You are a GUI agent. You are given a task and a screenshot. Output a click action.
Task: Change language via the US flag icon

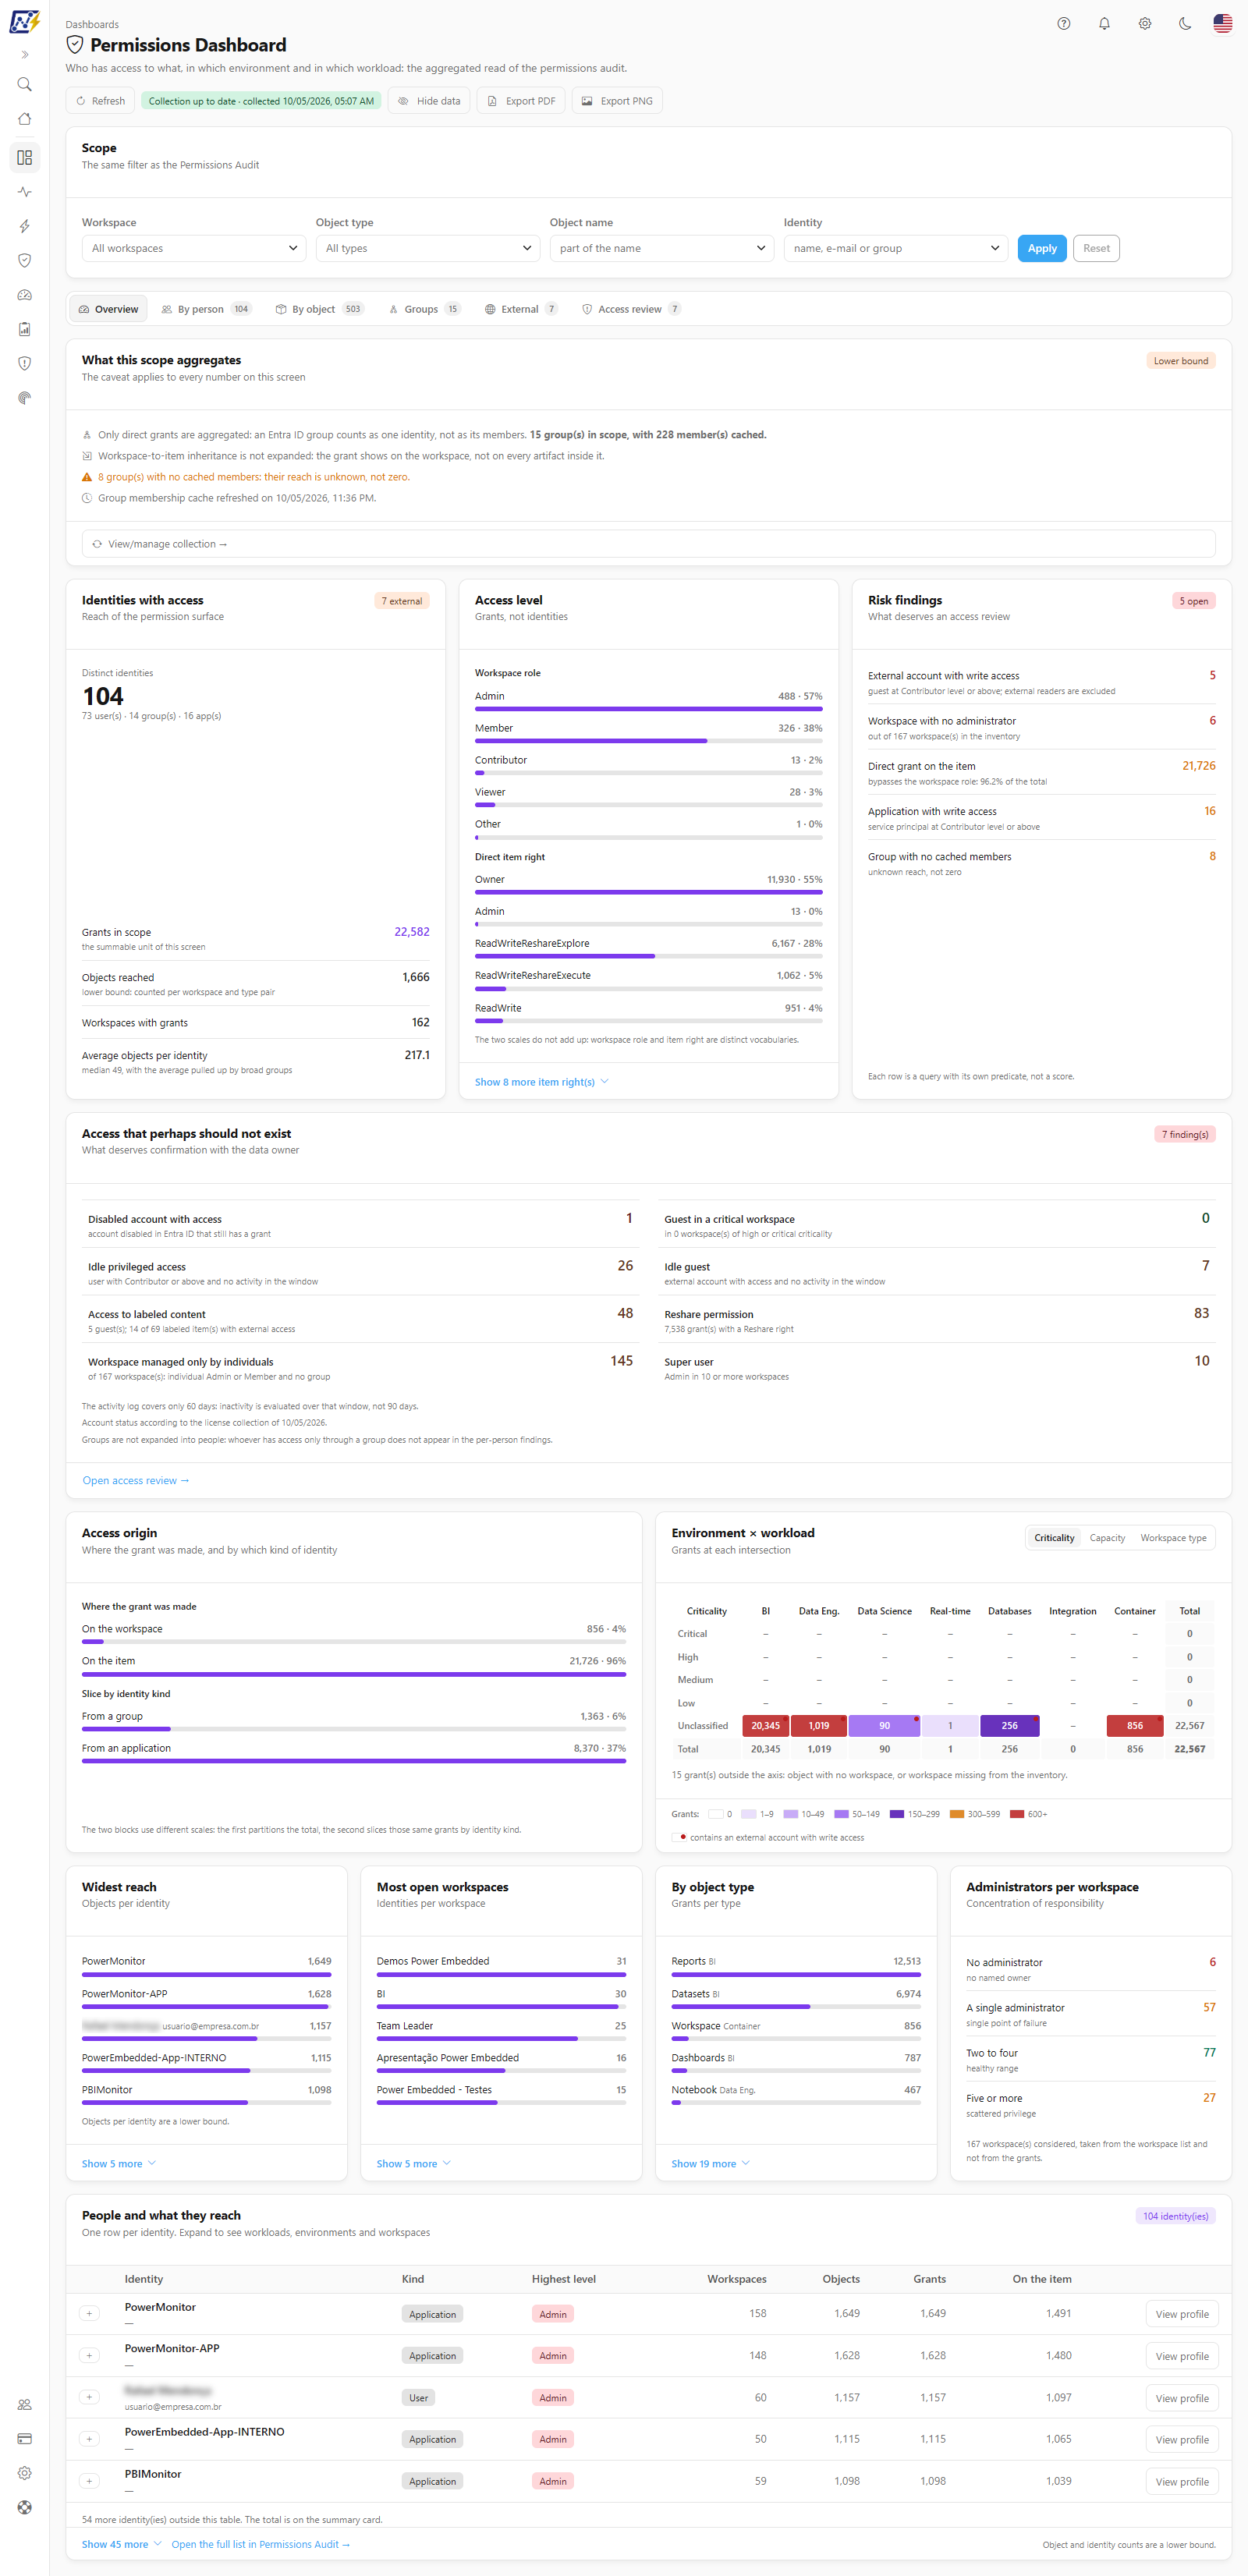click(x=1223, y=24)
